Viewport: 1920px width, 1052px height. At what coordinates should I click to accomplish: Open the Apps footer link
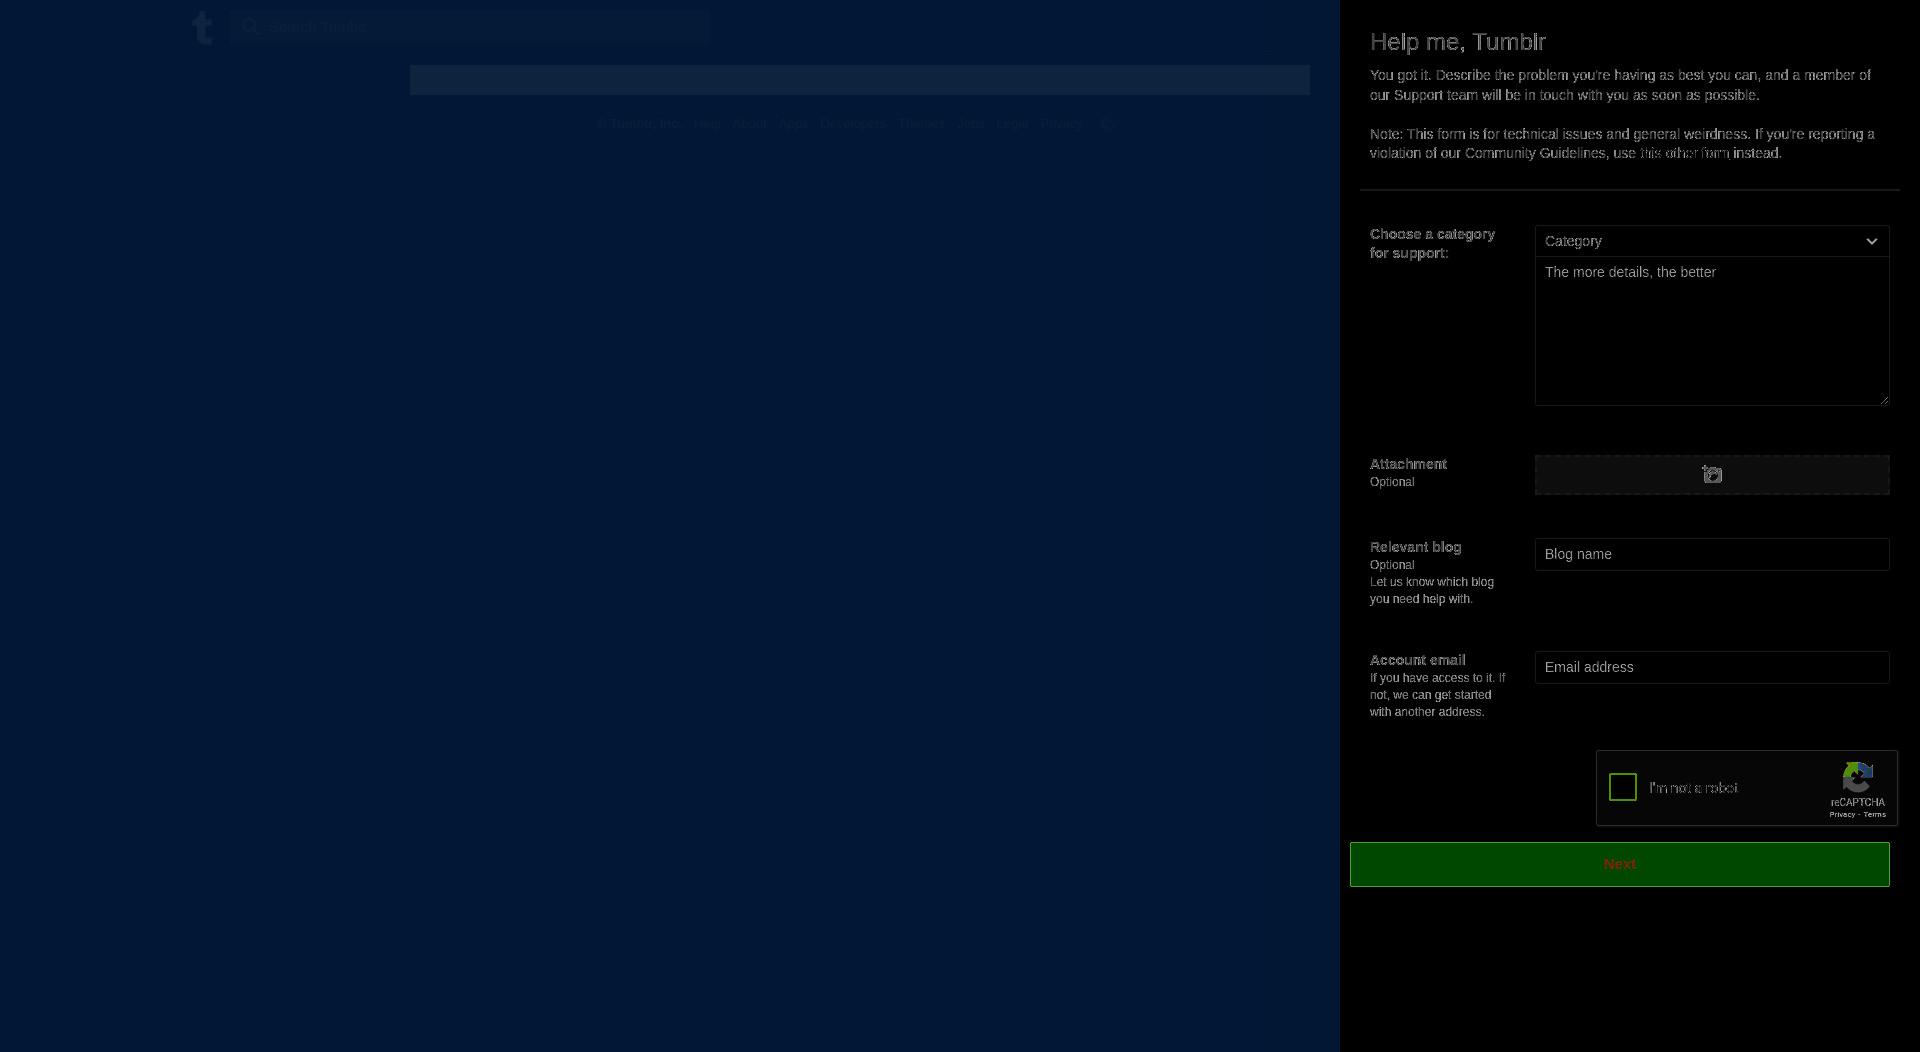[793, 124]
